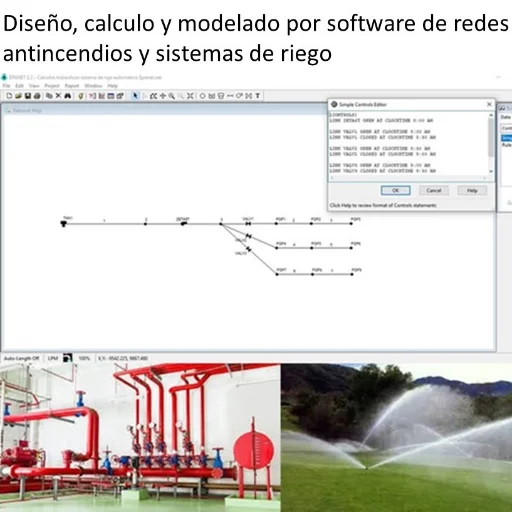This screenshot has height=512, width=512.
Task: Confirm the Simple Controls Editor with OK
Action: (x=396, y=191)
